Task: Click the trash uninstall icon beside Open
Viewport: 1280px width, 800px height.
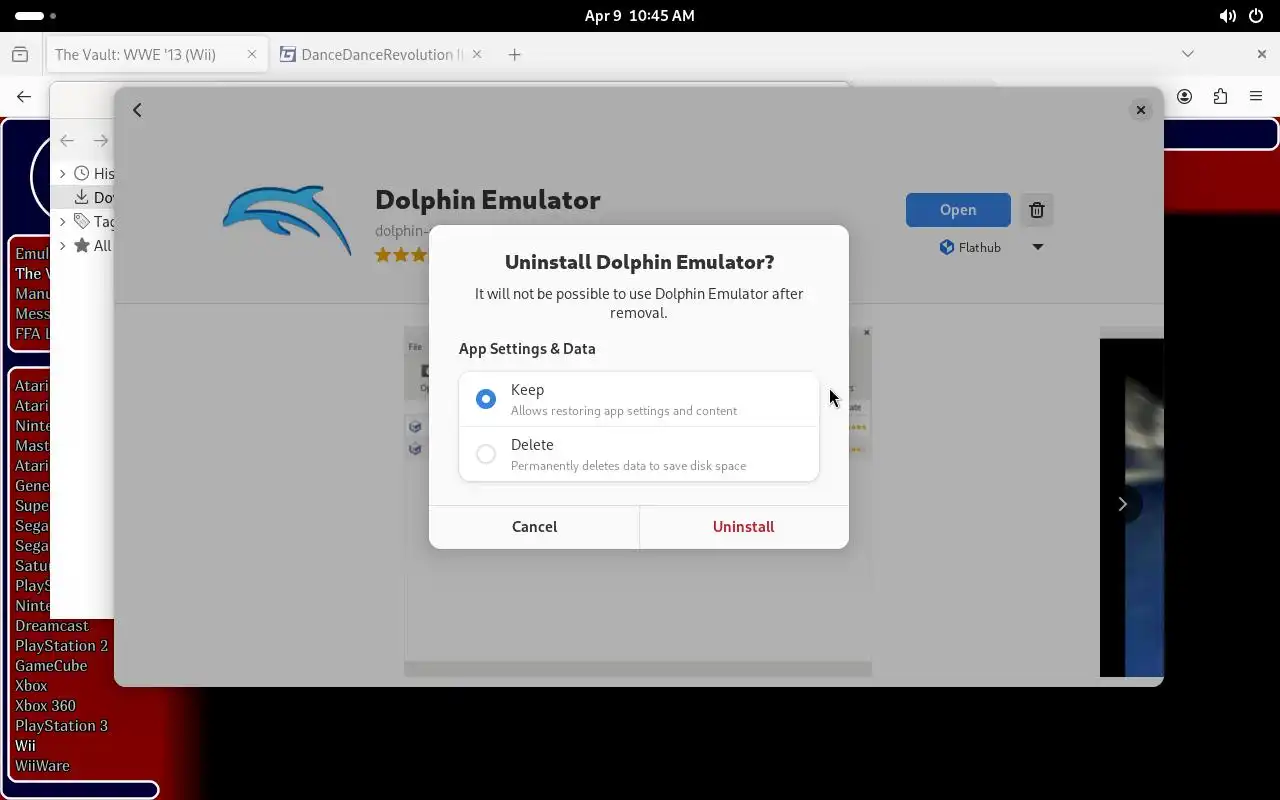Action: (x=1037, y=210)
